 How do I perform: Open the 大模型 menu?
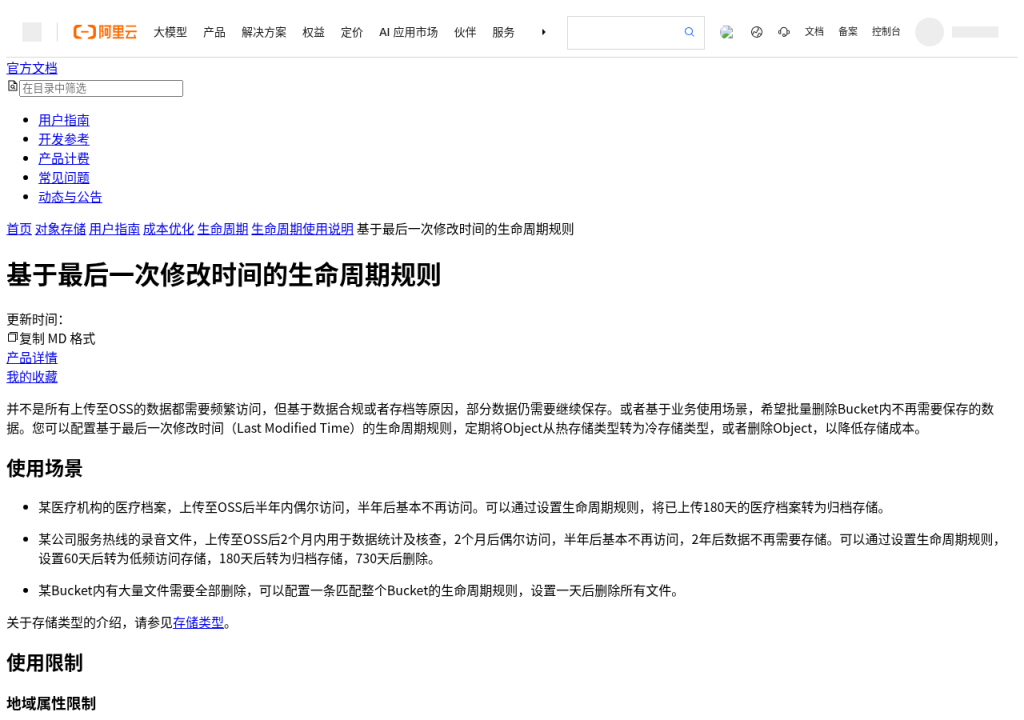coord(170,32)
